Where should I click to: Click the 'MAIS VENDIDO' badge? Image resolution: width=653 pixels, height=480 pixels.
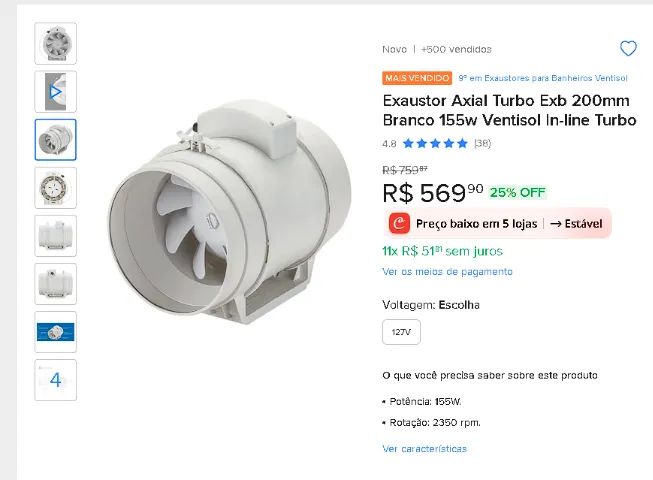point(417,78)
